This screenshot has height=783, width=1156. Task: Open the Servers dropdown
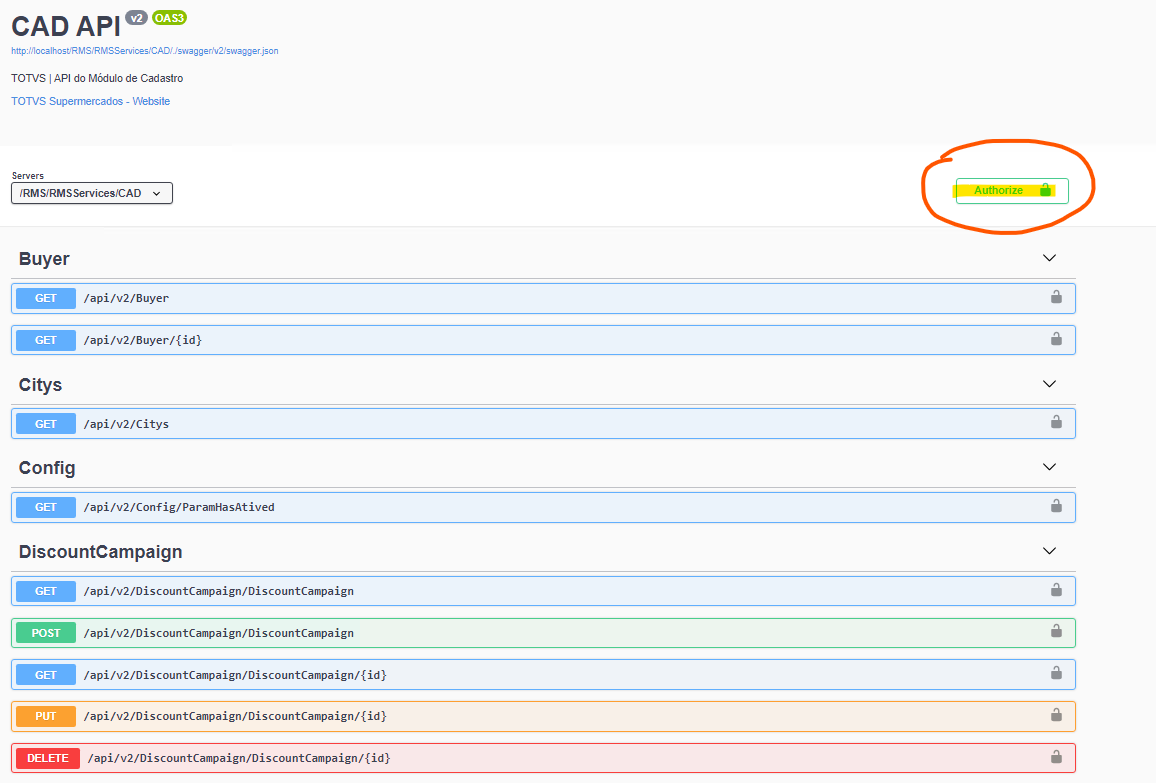(92, 193)
